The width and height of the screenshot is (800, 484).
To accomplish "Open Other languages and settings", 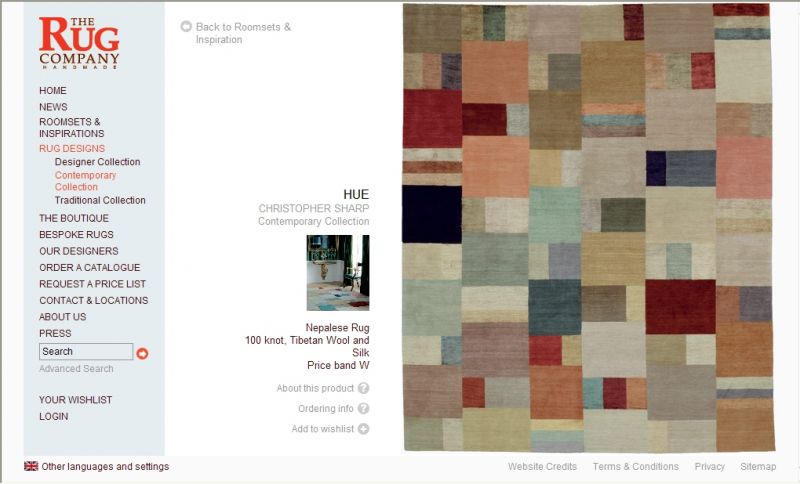I will click(x=105, y=466).
